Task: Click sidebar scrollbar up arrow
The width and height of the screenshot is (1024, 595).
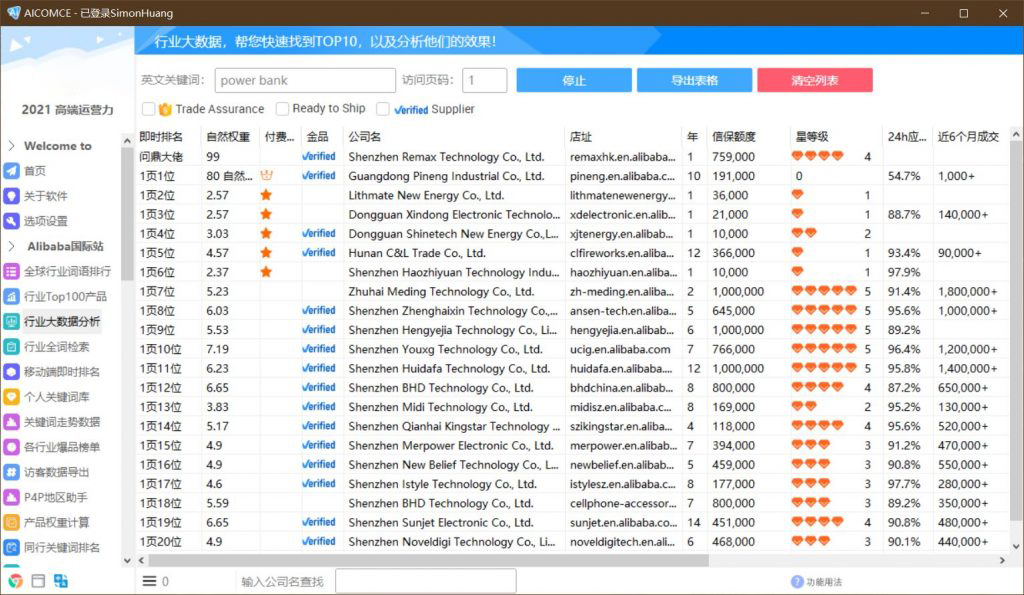Action: click(x=127, y=140)
